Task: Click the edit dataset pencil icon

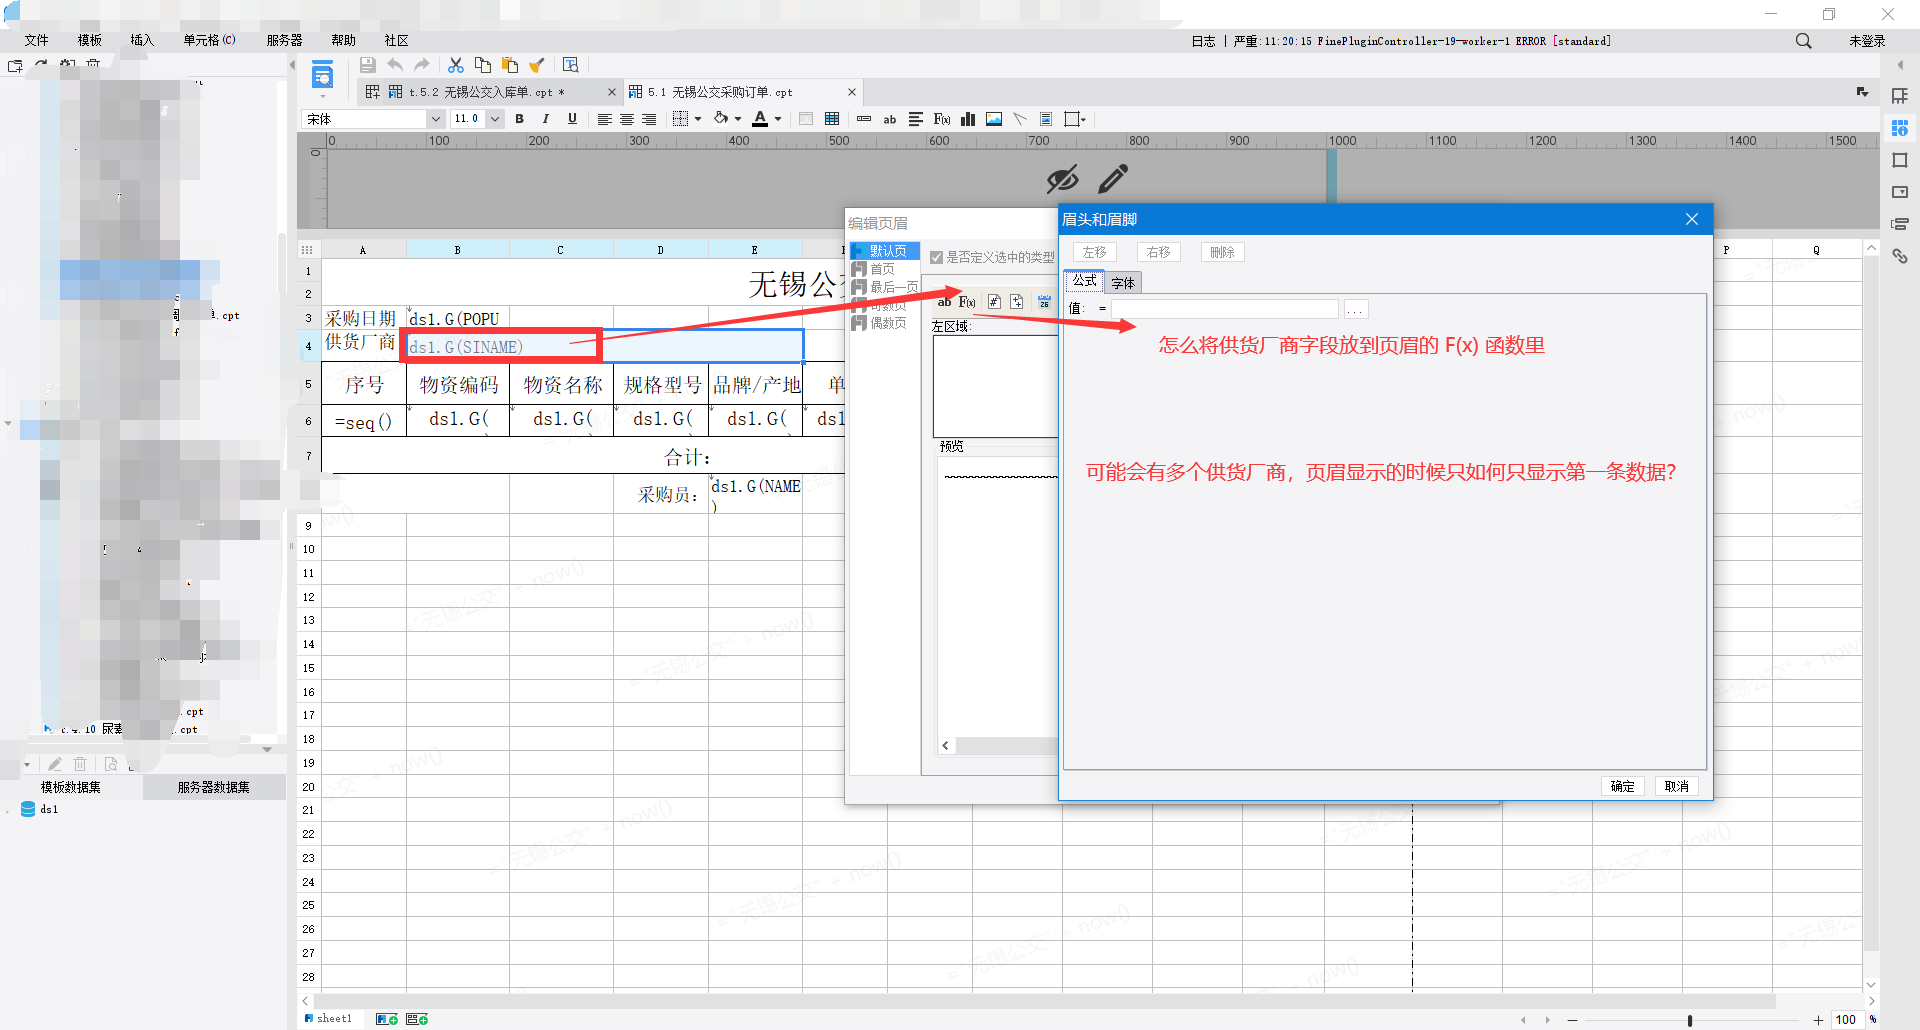Action: (x=55, y=764)
